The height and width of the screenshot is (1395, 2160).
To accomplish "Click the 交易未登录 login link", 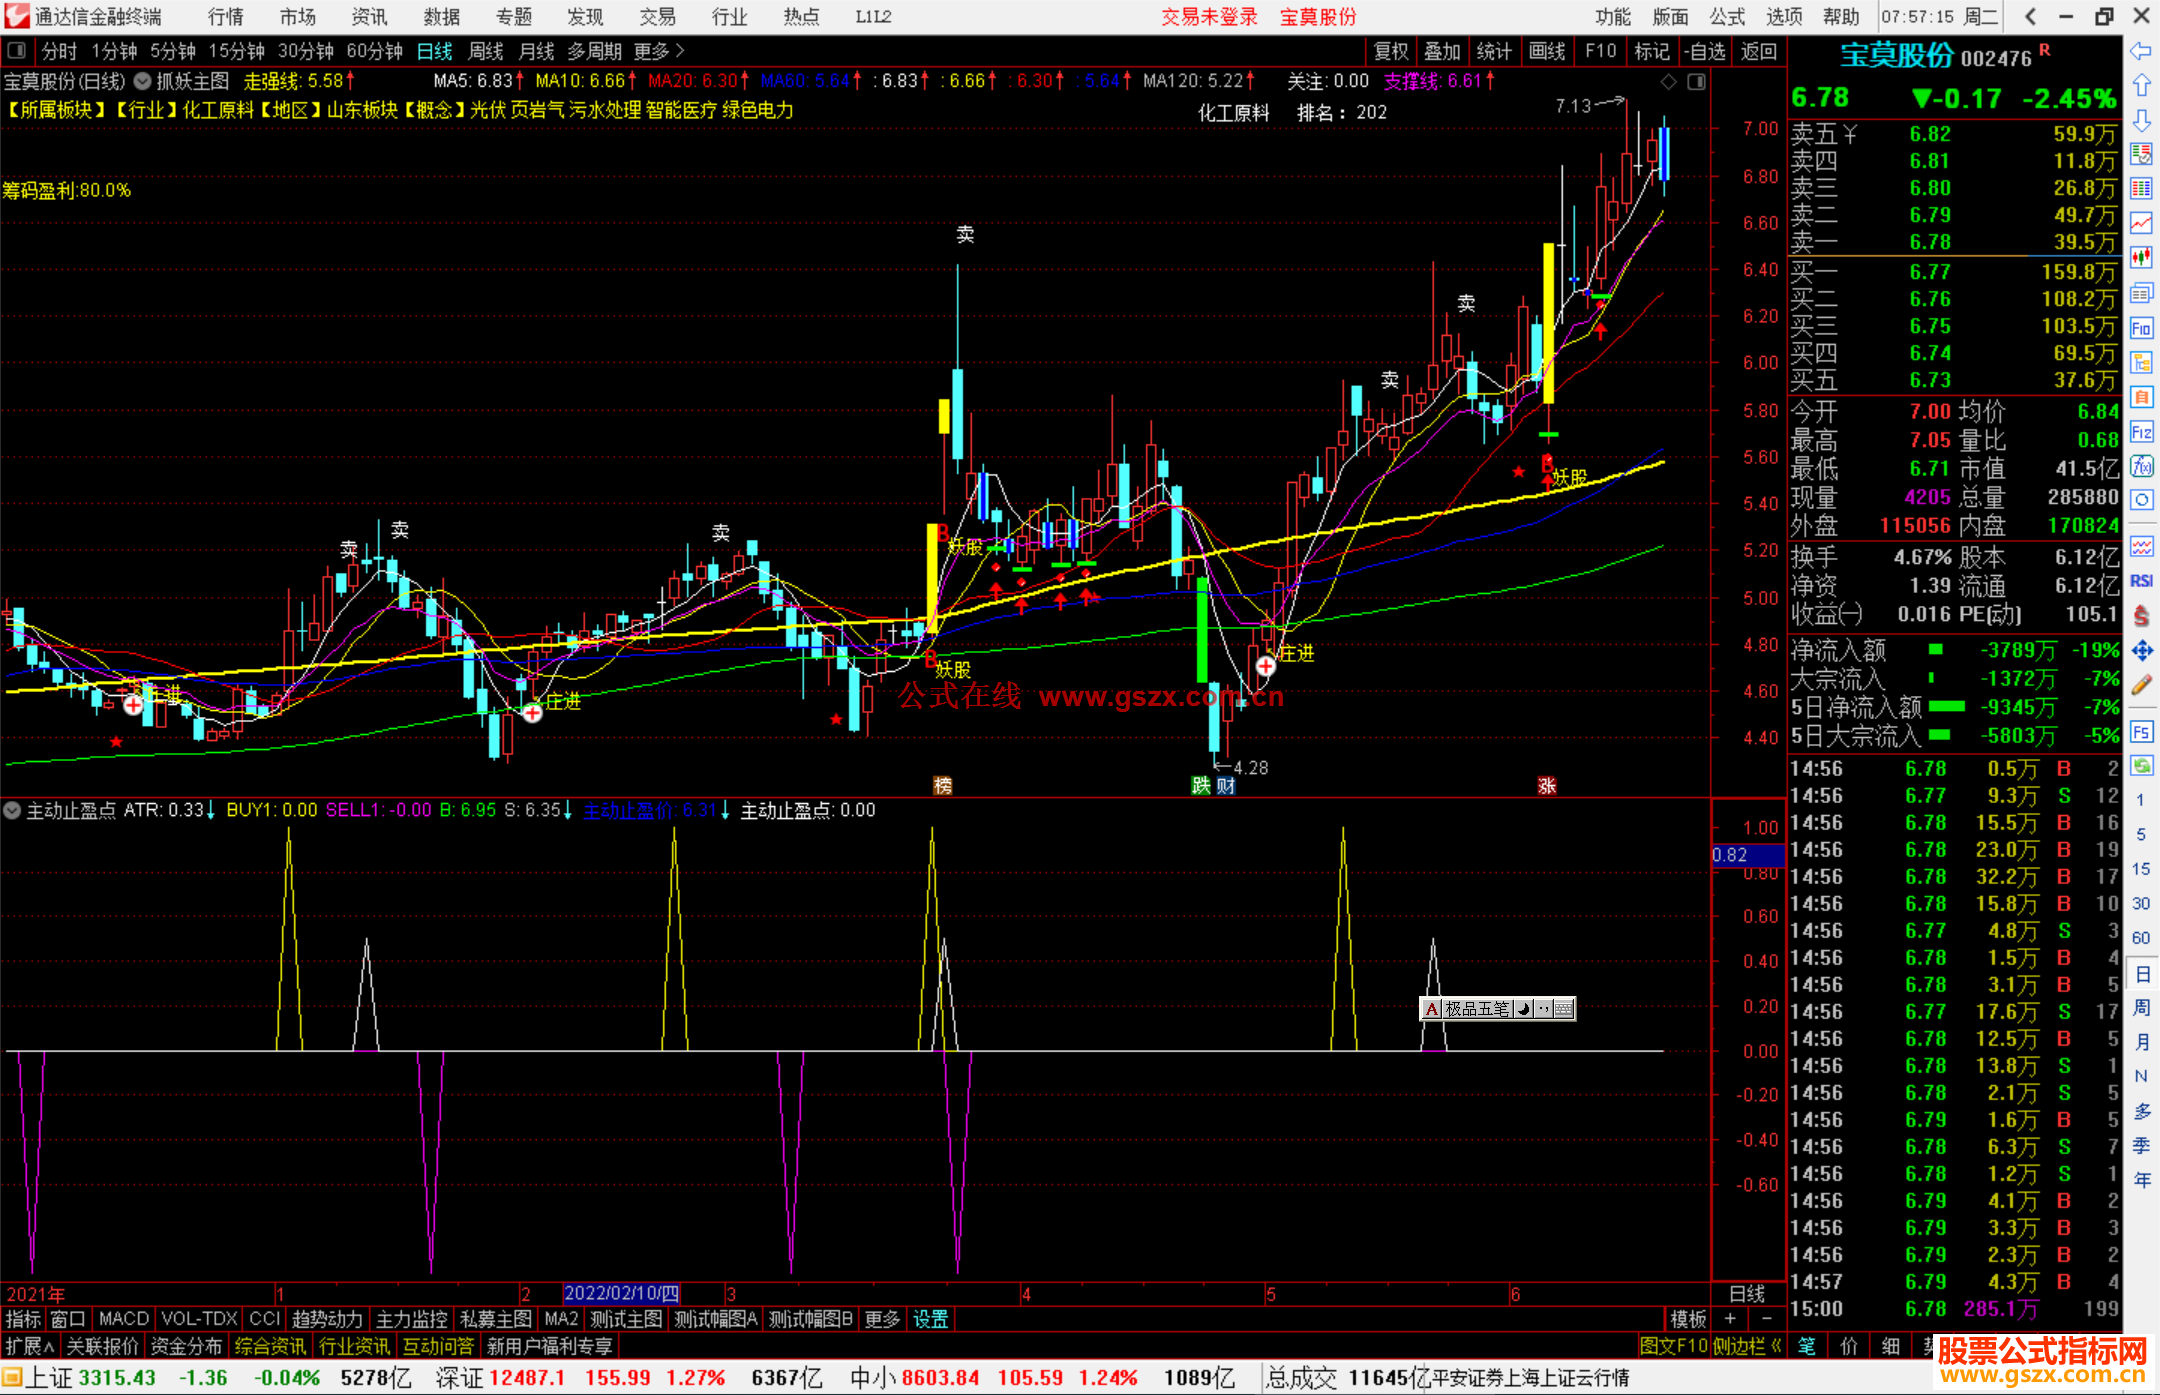I will [1209, 17].
